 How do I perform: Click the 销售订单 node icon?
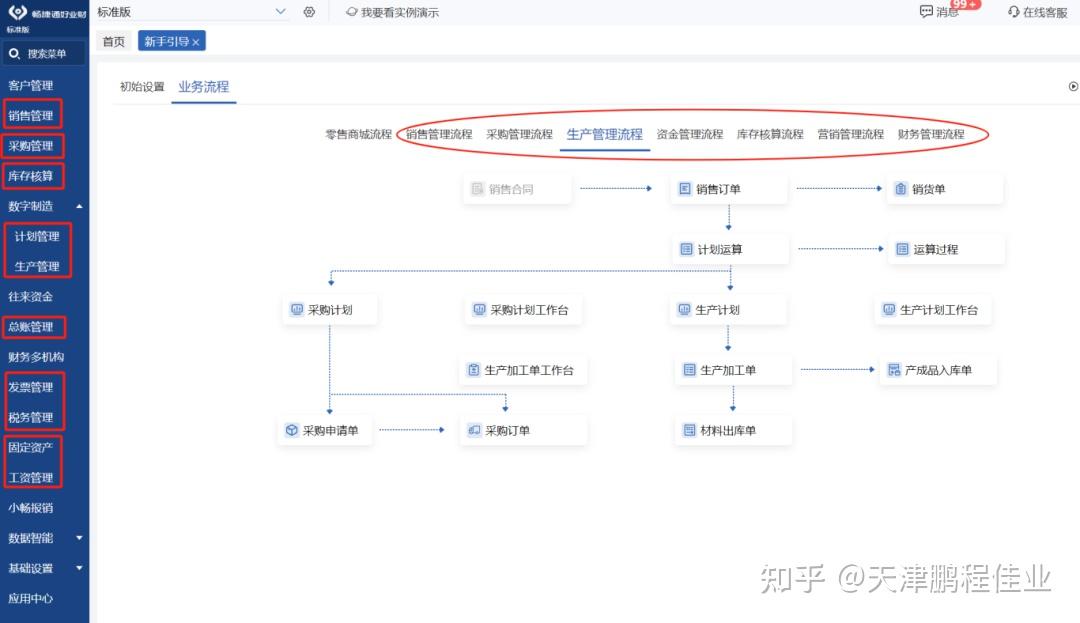(x=685, y=189)
